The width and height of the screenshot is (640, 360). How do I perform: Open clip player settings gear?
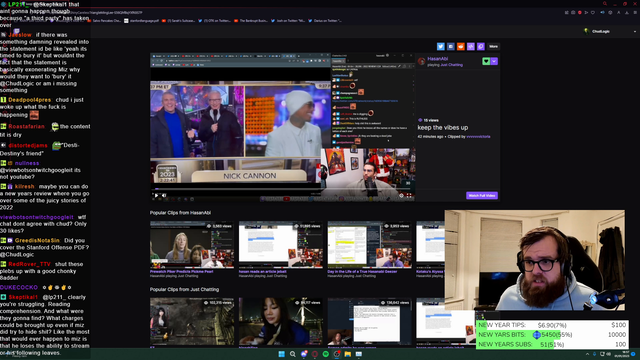pos(401,196)
